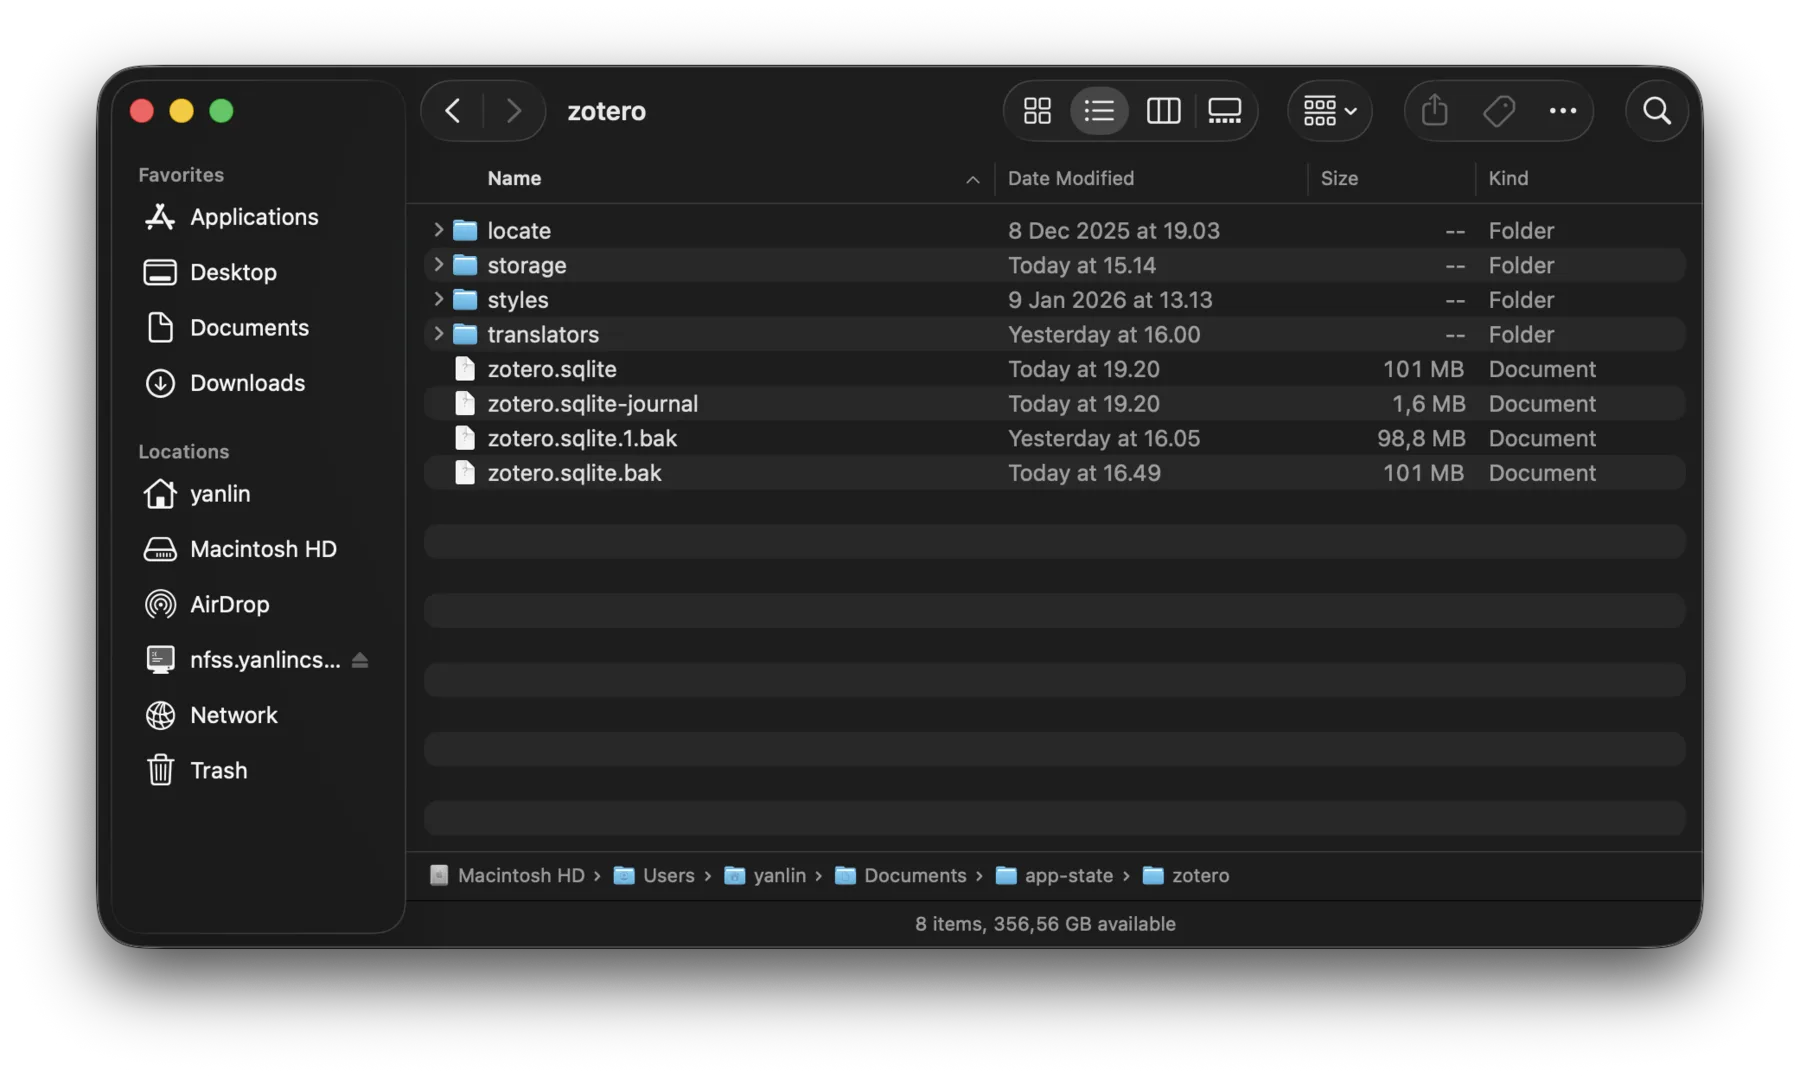Start a search in Finder

click(1656, 111)
